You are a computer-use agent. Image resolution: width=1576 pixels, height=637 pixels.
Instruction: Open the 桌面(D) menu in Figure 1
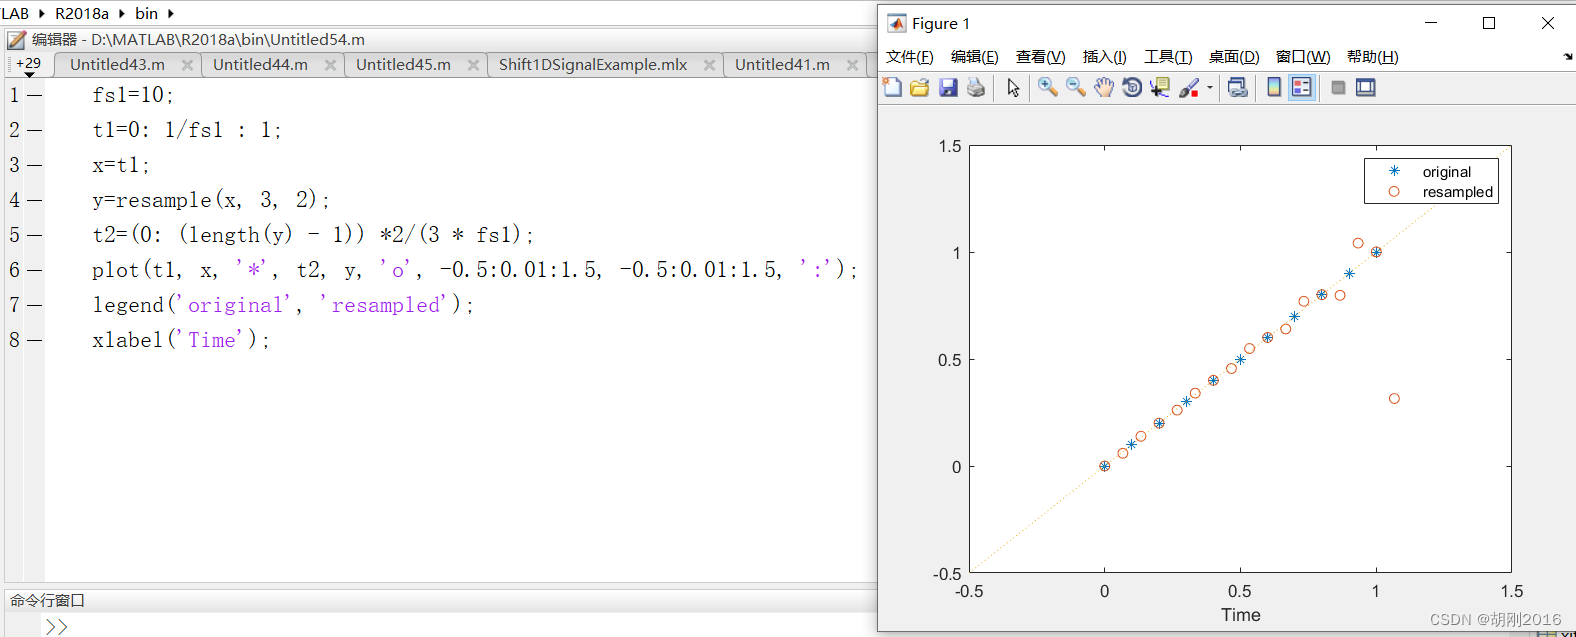pyautogui.click(x=1233, y=57)
